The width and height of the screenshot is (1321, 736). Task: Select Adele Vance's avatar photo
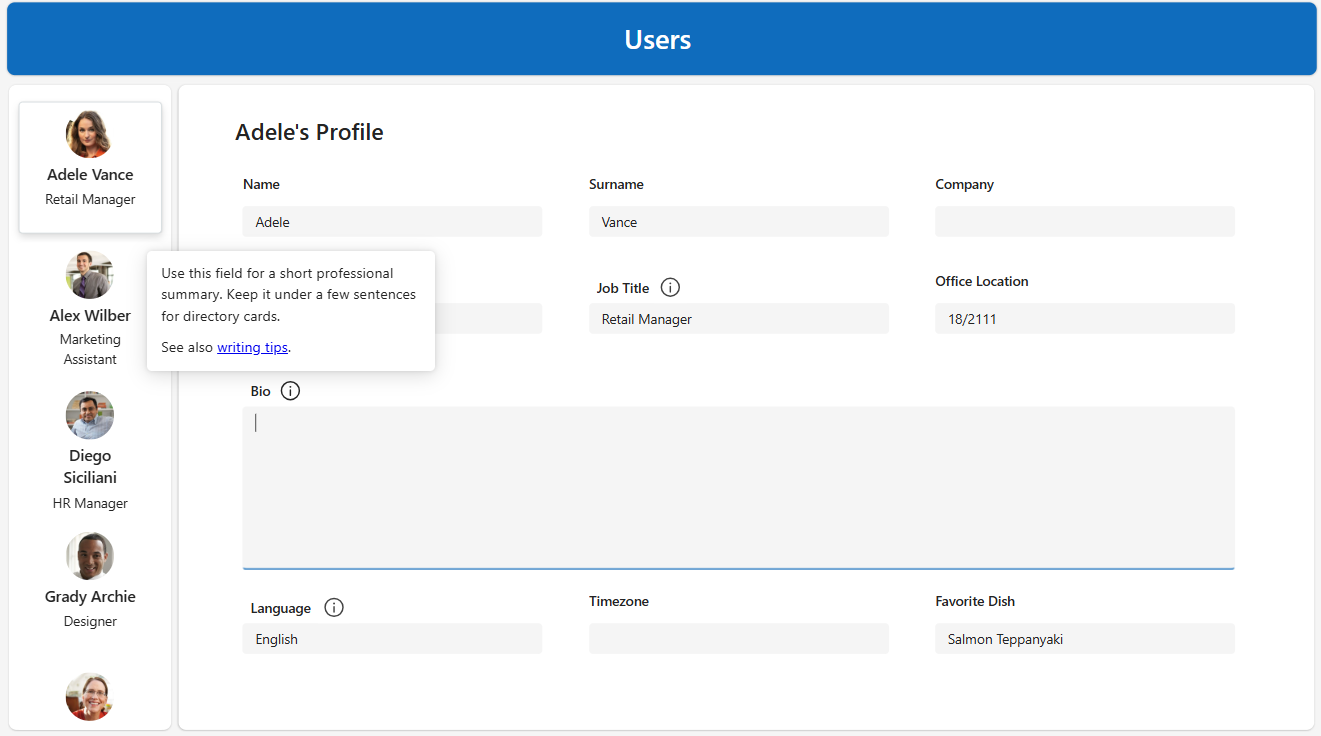tap(90, 134)
